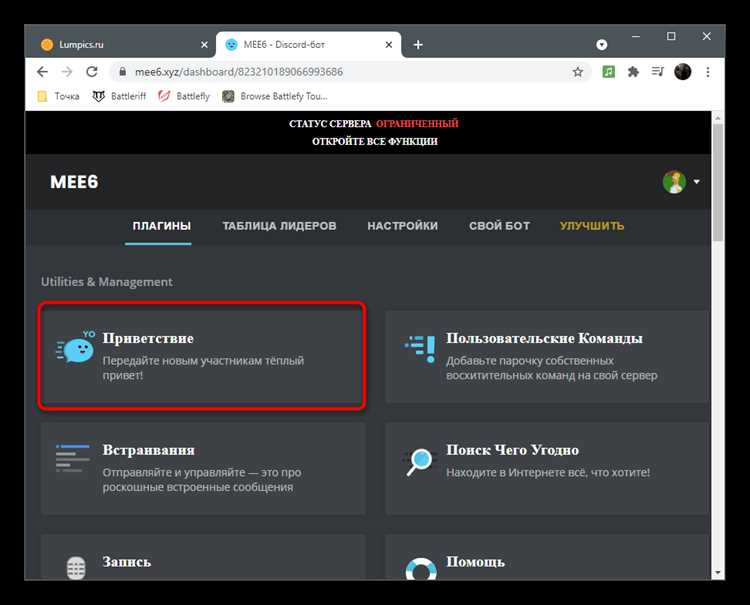
Task: Click the Помощь lifebuoy icon
Action: point(421,569)
